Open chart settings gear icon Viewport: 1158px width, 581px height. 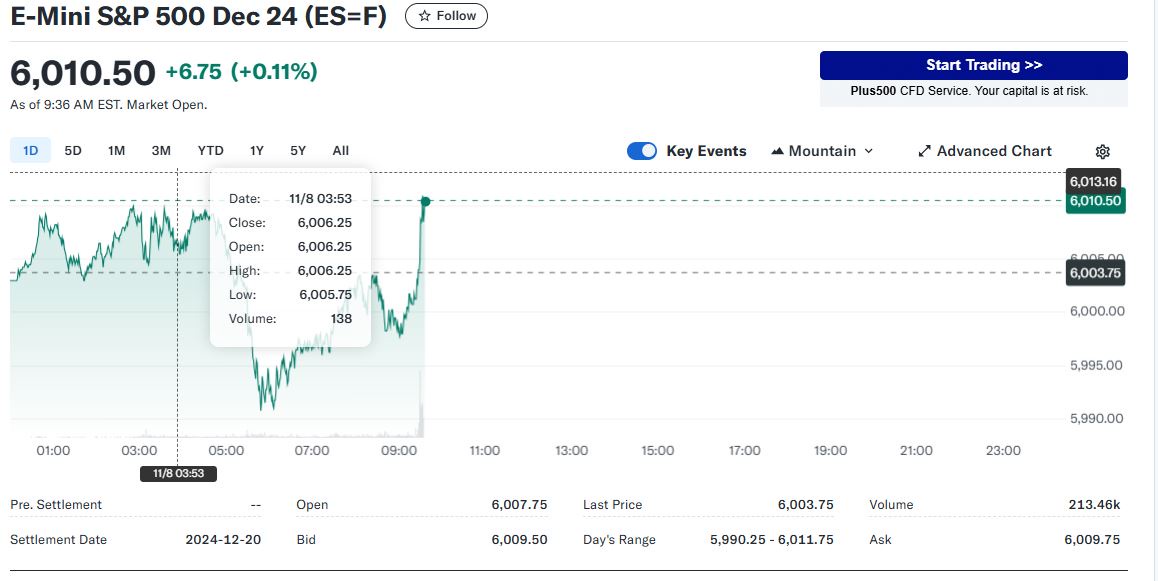[x=1102, y=151]
